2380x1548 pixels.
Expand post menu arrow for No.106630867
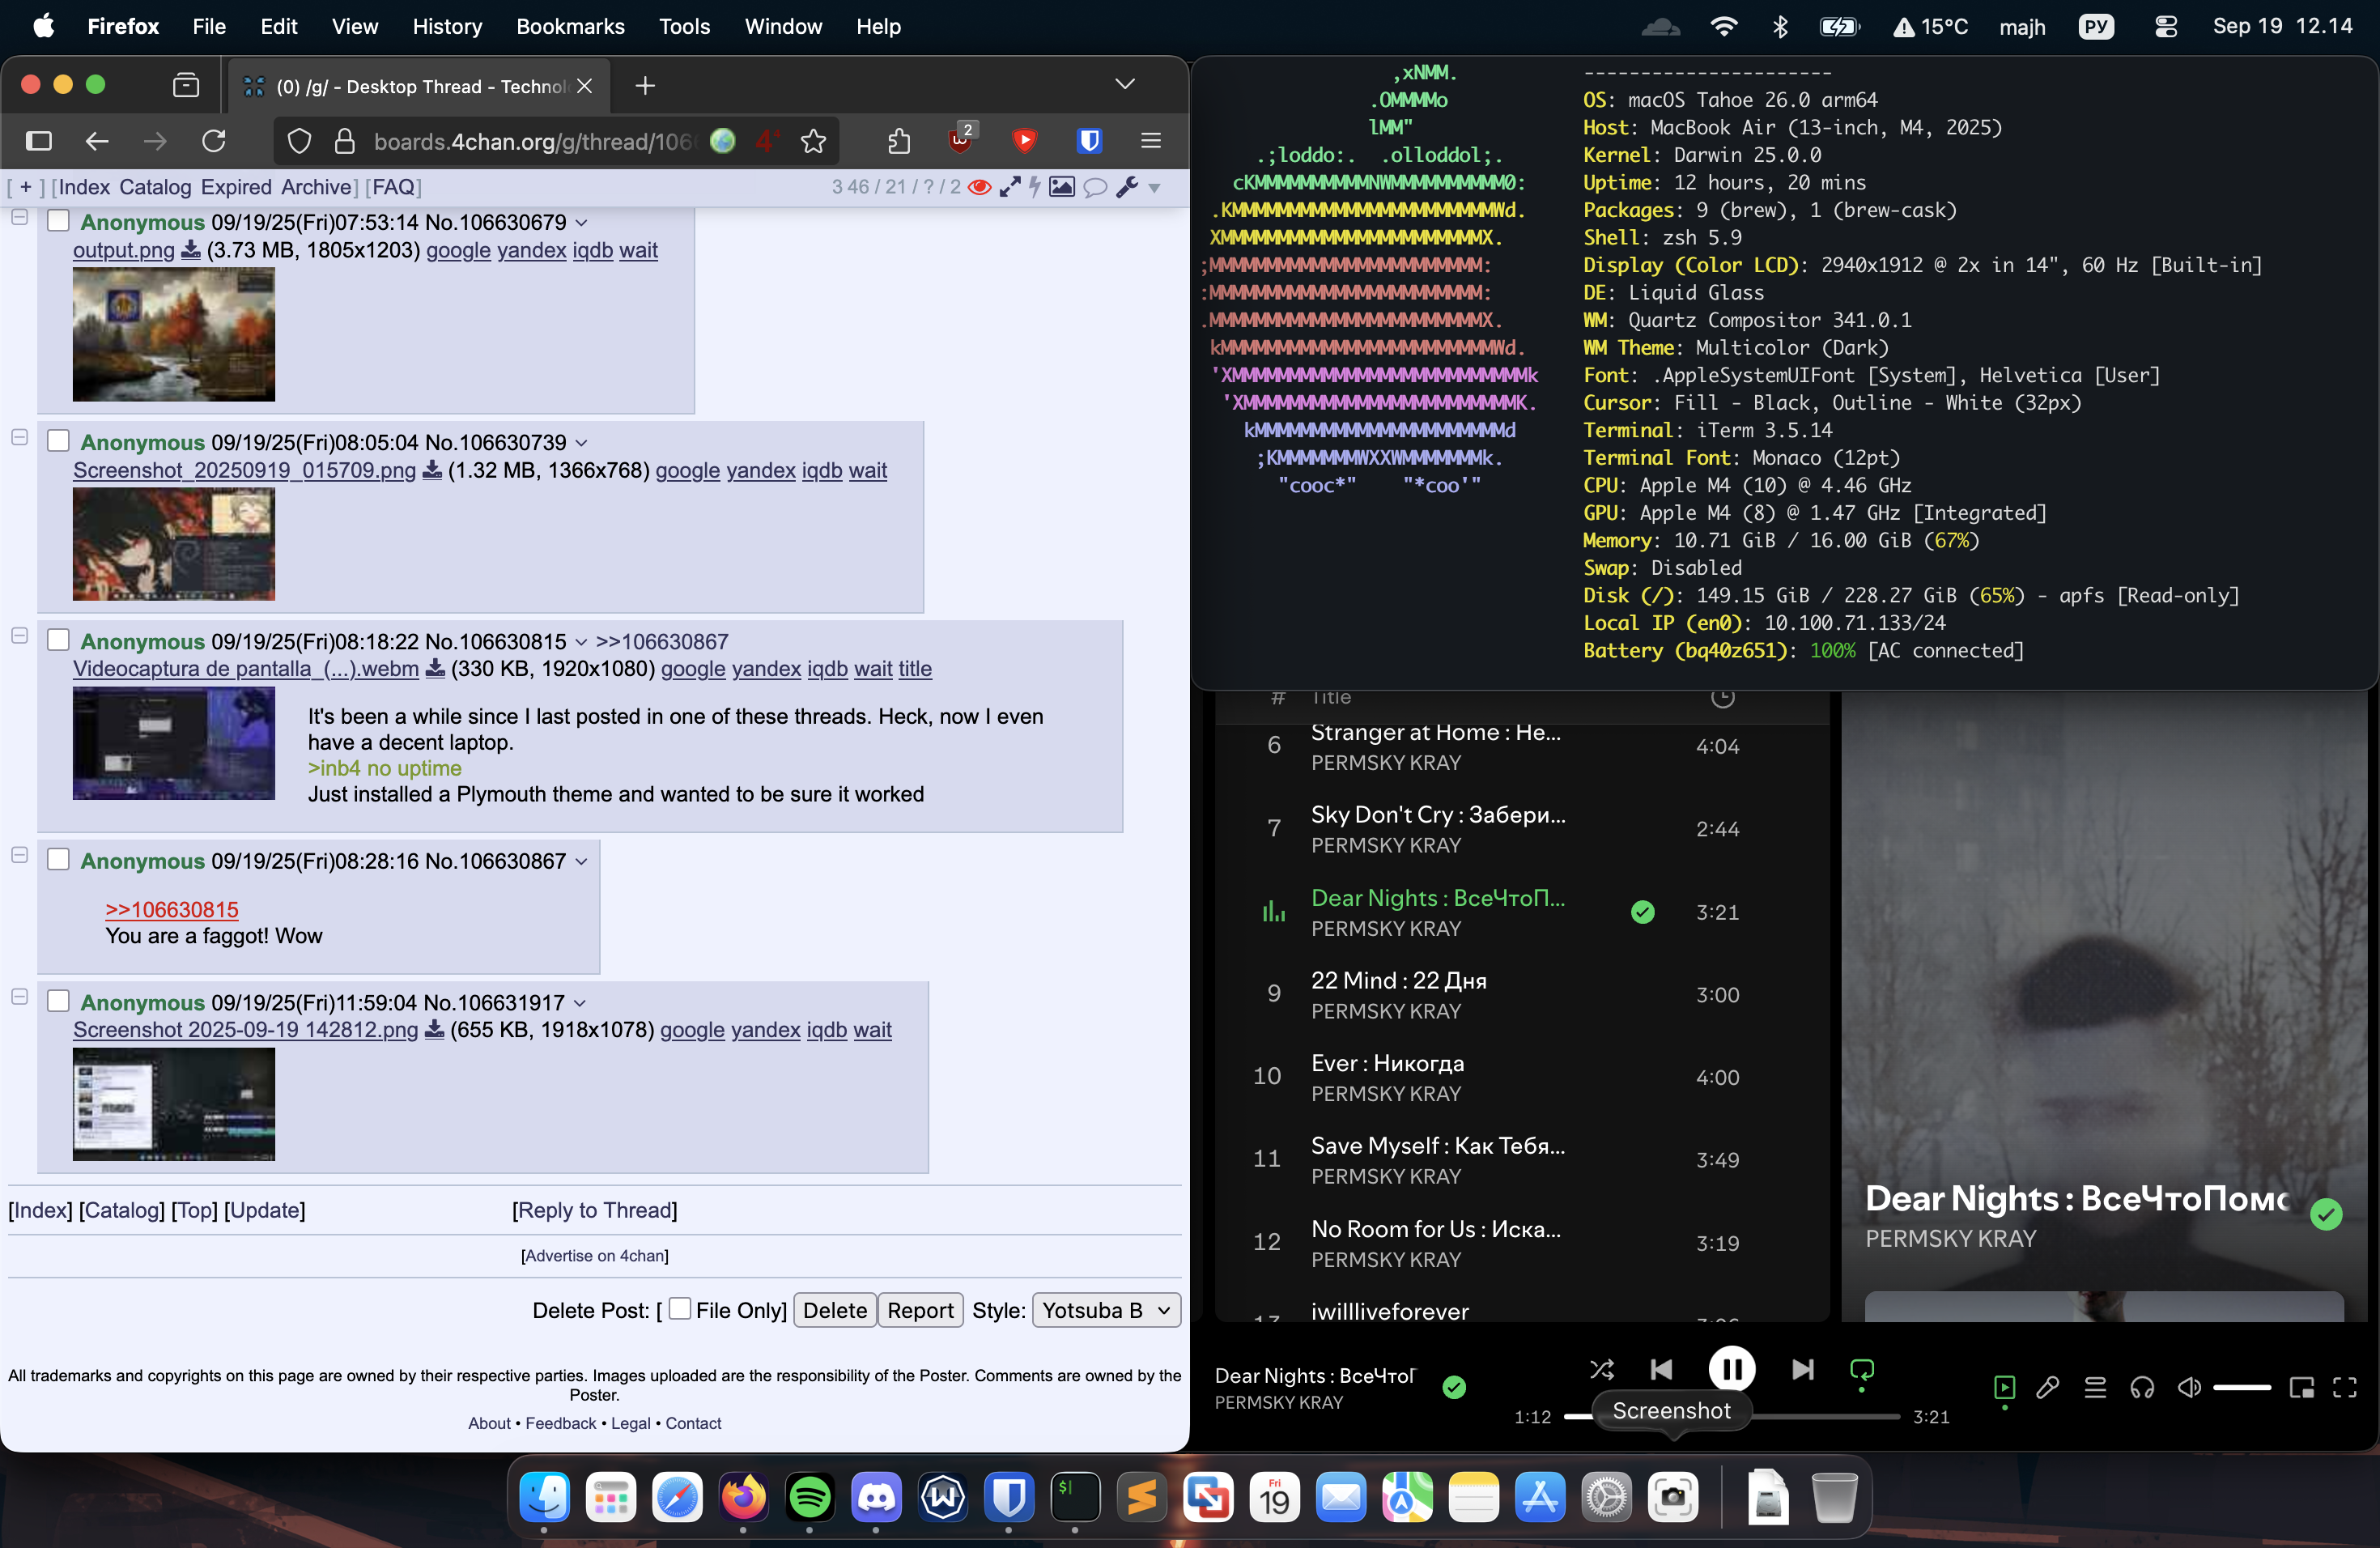pos(582,862)
